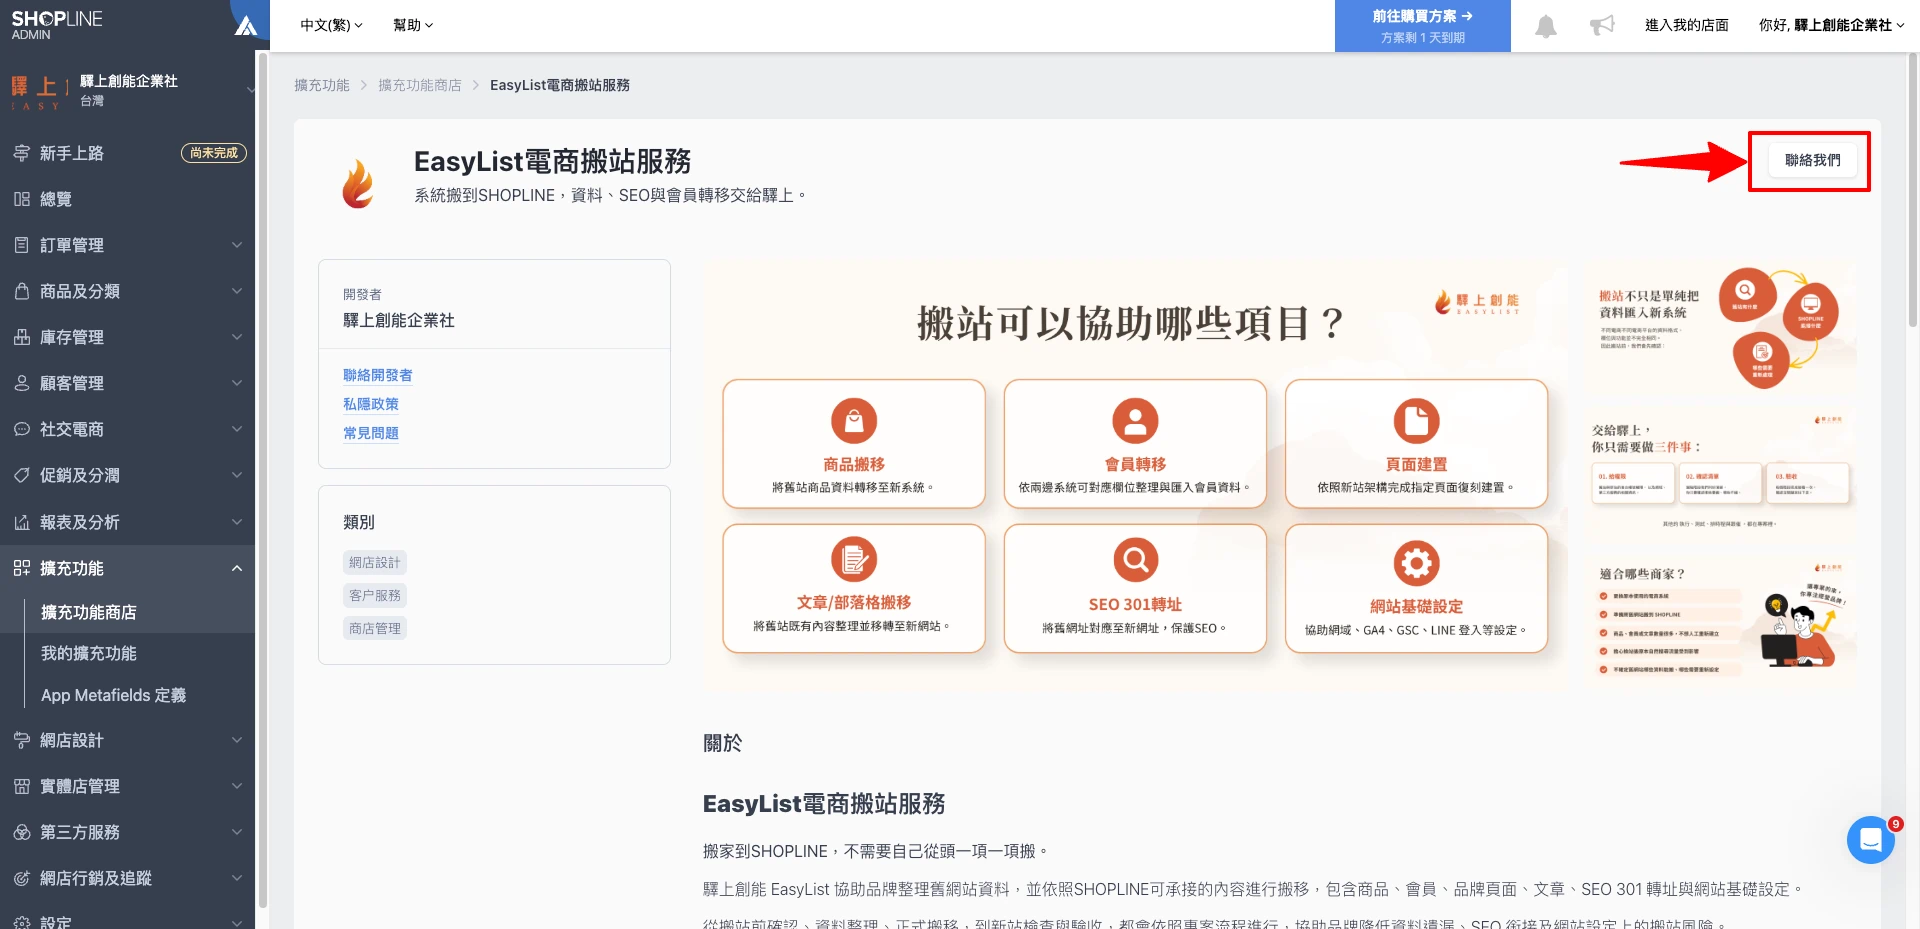Open the 中文(繁) language dropdown
The width and height of the screenshot is (1920, 929).
(331, 25)
